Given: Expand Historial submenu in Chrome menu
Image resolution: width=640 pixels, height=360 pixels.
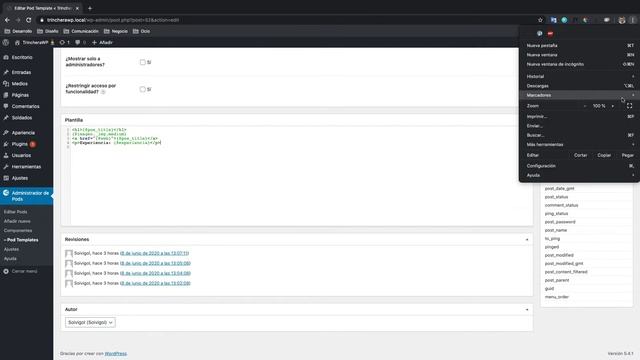Looking at the screenshot, I should [x=579, y=76].
